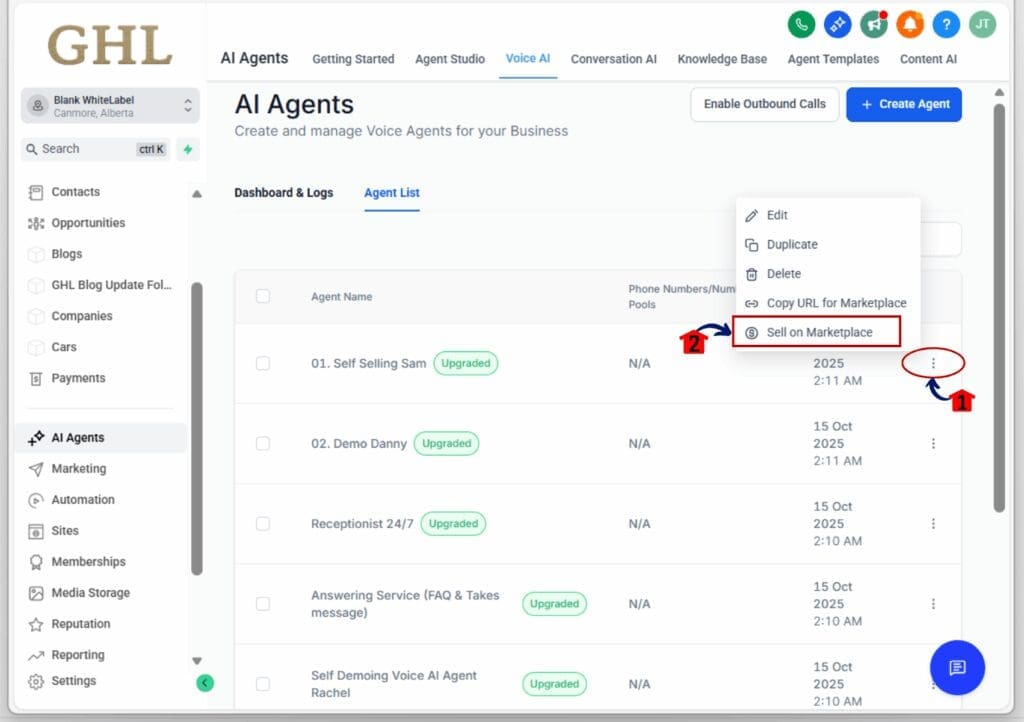The height and width of the screenshot is (722, 1024).
Task: Click the green lightning quick actions icon
Action: tap(188, 149)
